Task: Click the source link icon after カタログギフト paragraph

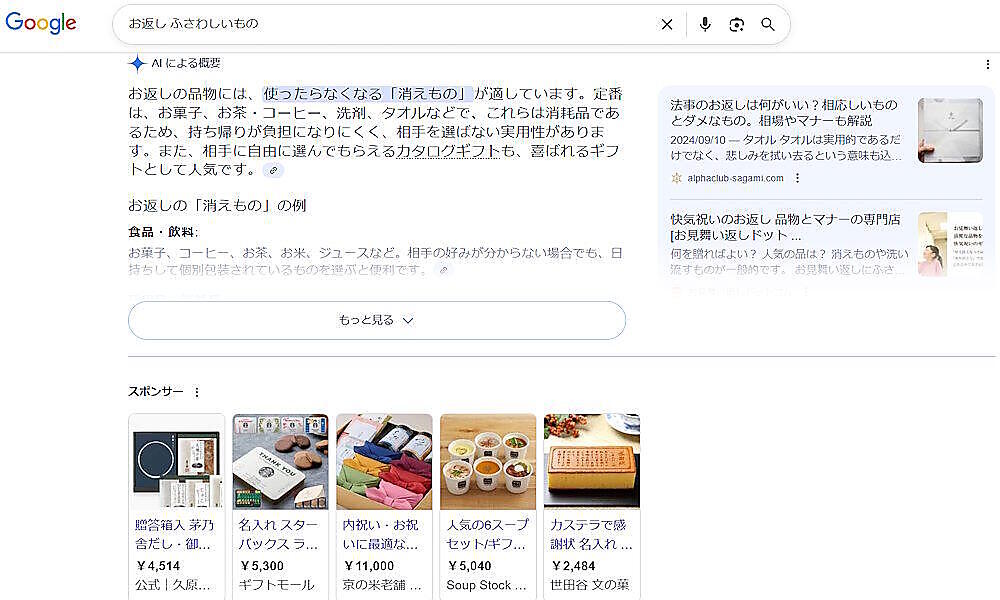Action: (273, 171)
